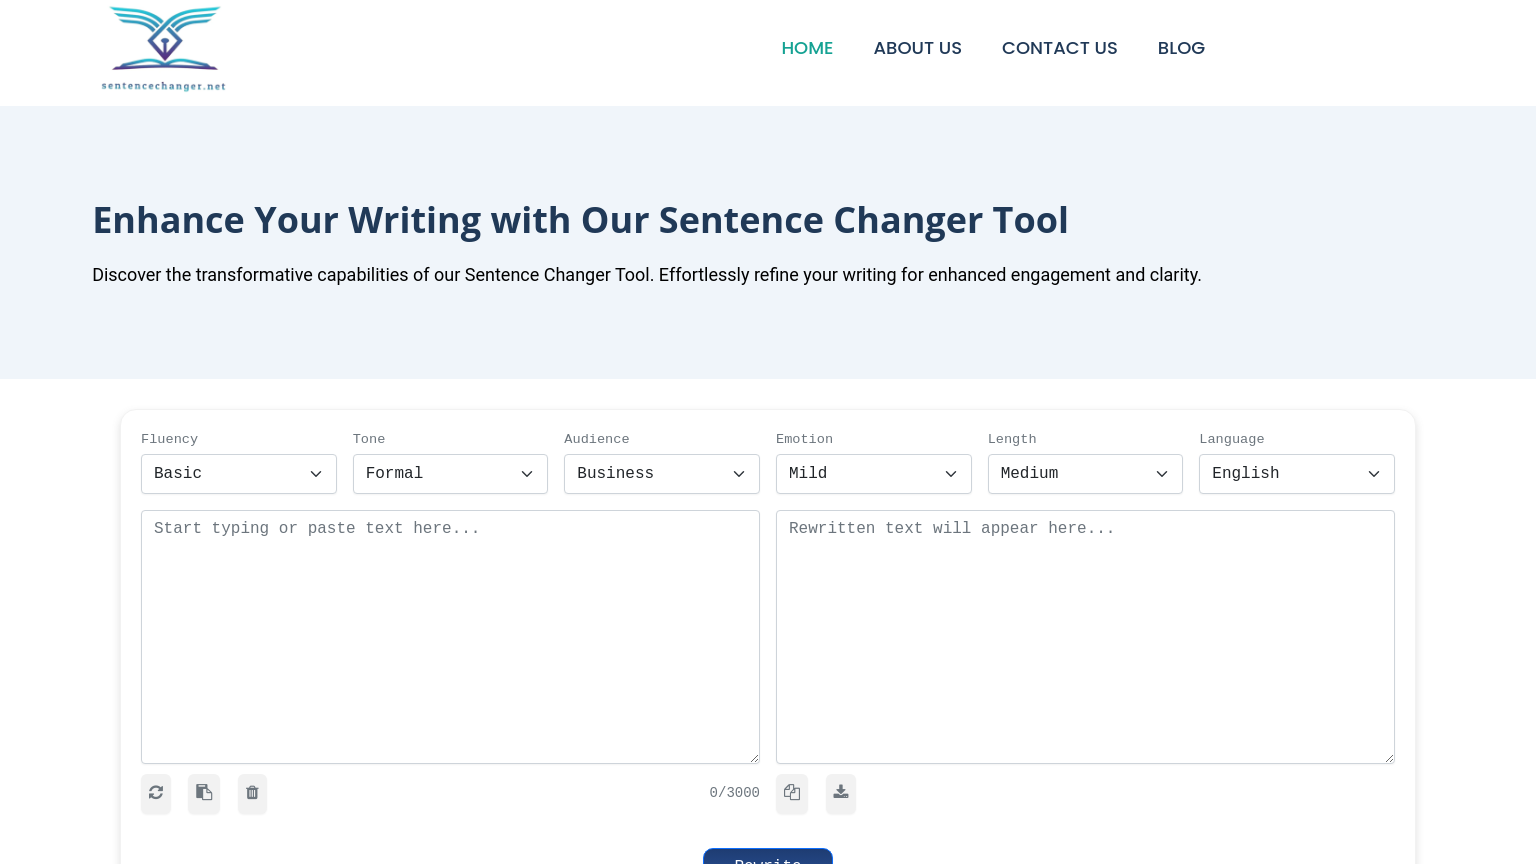Open the ABOUT US page

click(x=917, y=48)
